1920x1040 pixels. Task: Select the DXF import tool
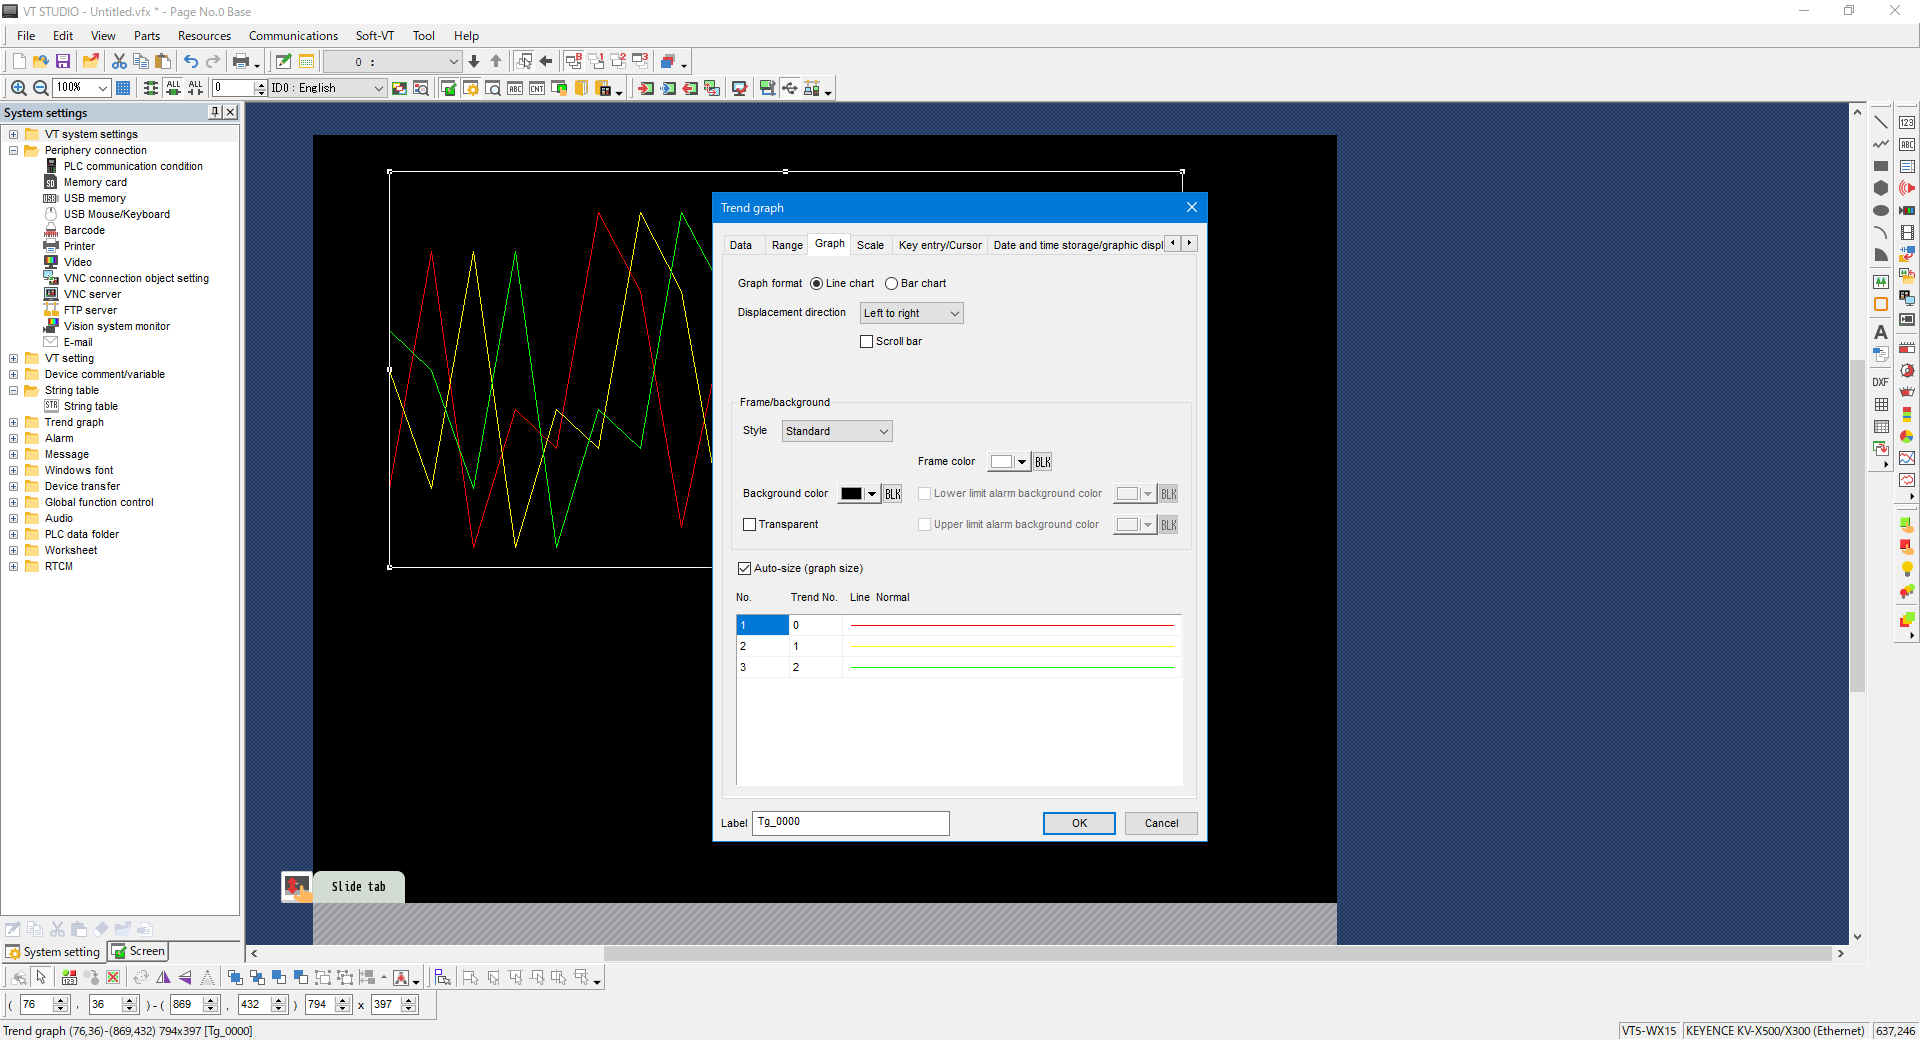(x=1880, y=382)
